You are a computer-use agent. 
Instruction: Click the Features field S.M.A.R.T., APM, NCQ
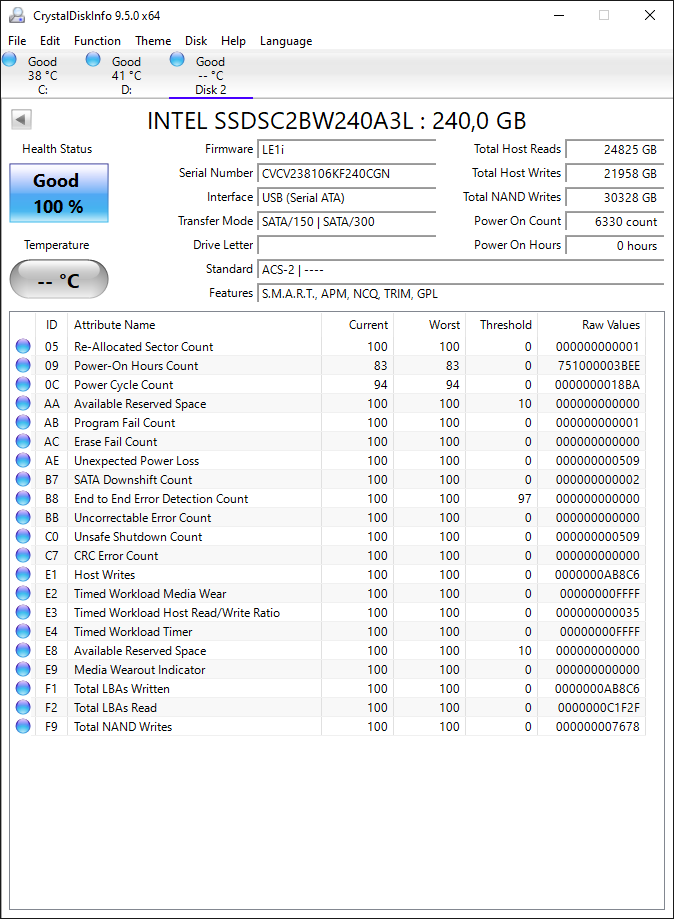[x=461, y=294]
